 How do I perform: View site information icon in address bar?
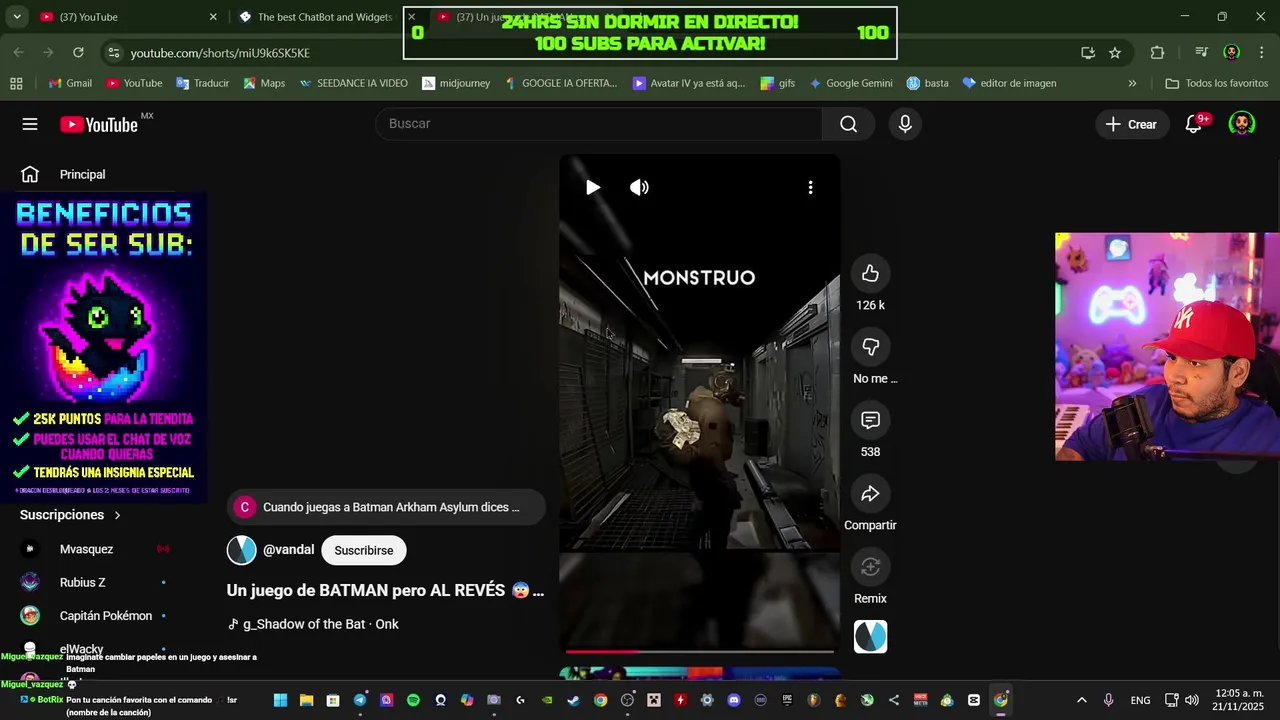113,52
